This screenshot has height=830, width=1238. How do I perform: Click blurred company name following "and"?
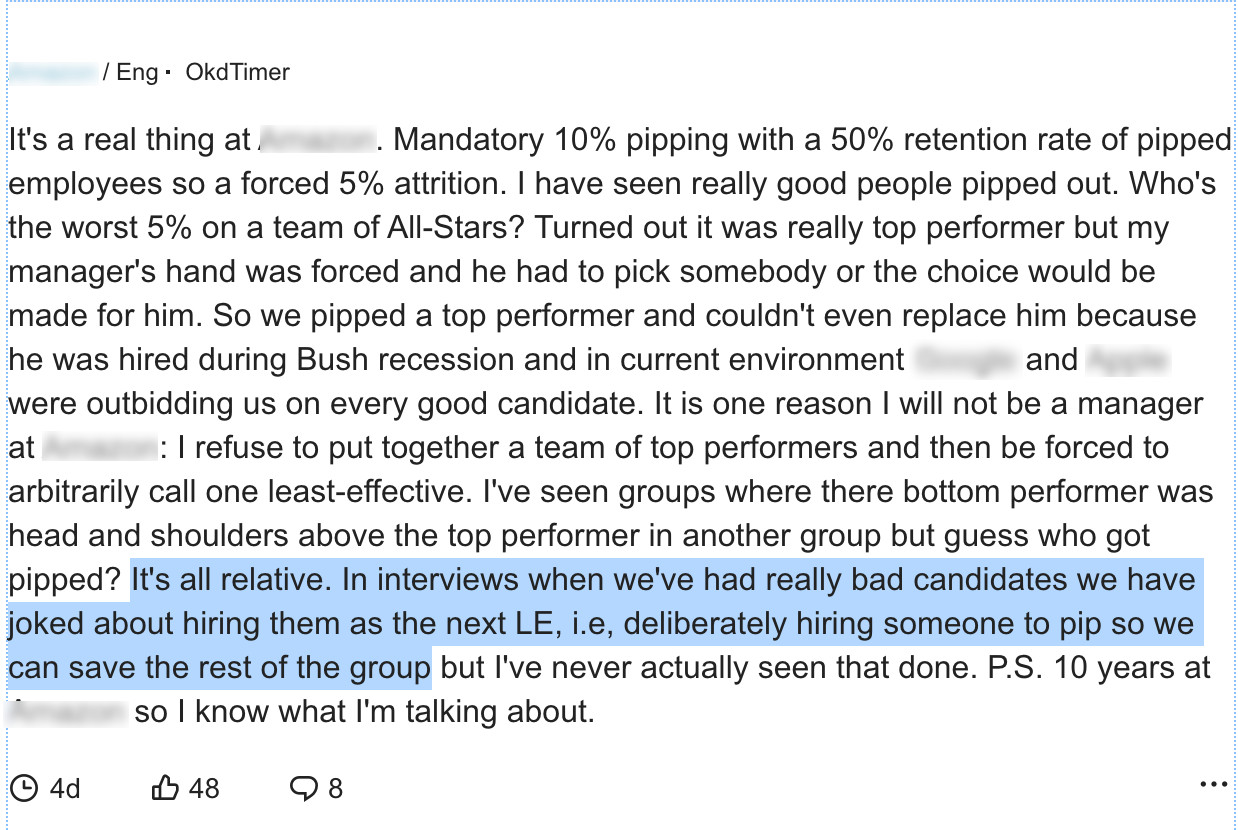click(x=1126, y=359)
